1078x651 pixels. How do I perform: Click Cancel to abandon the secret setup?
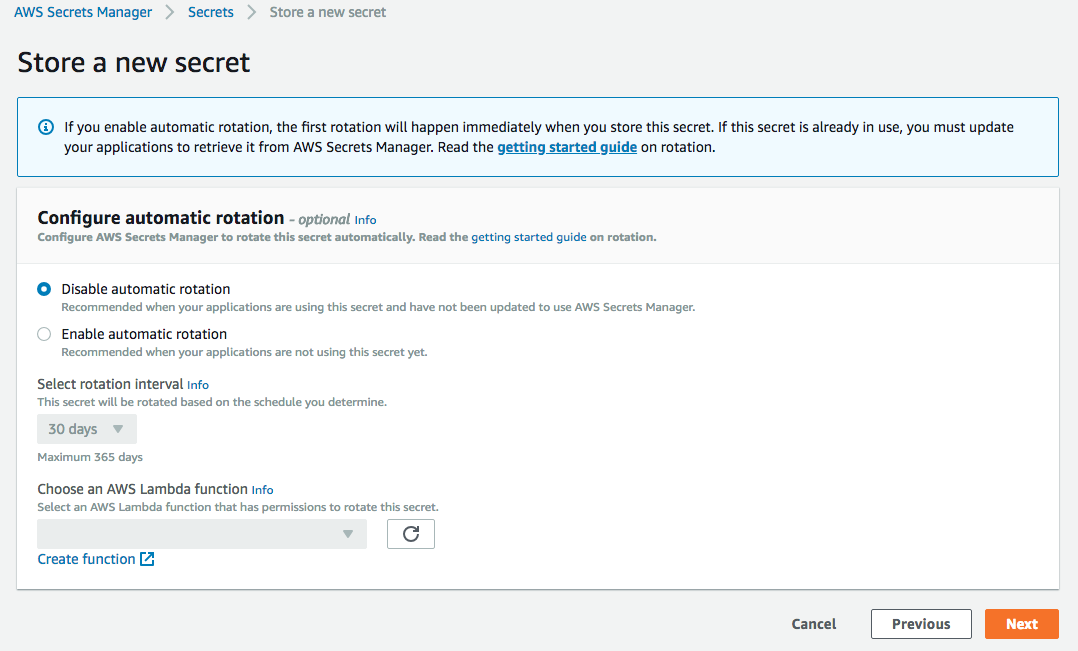pos(813,623)
